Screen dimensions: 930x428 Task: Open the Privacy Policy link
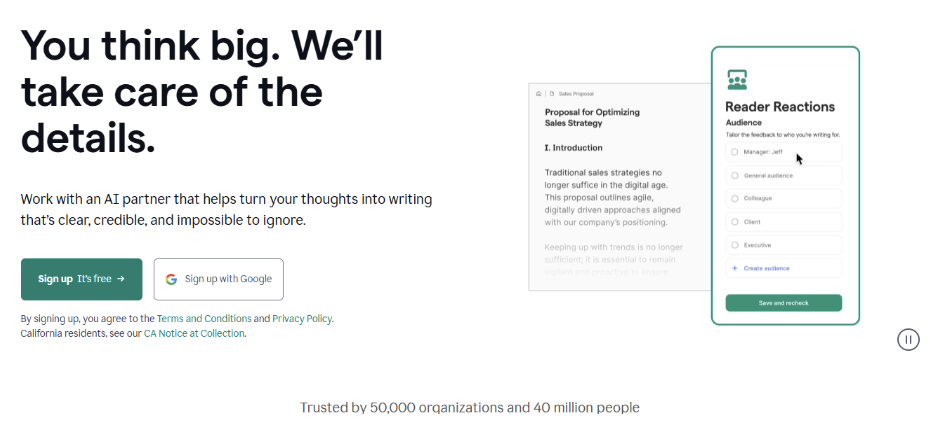pos(302,319)
